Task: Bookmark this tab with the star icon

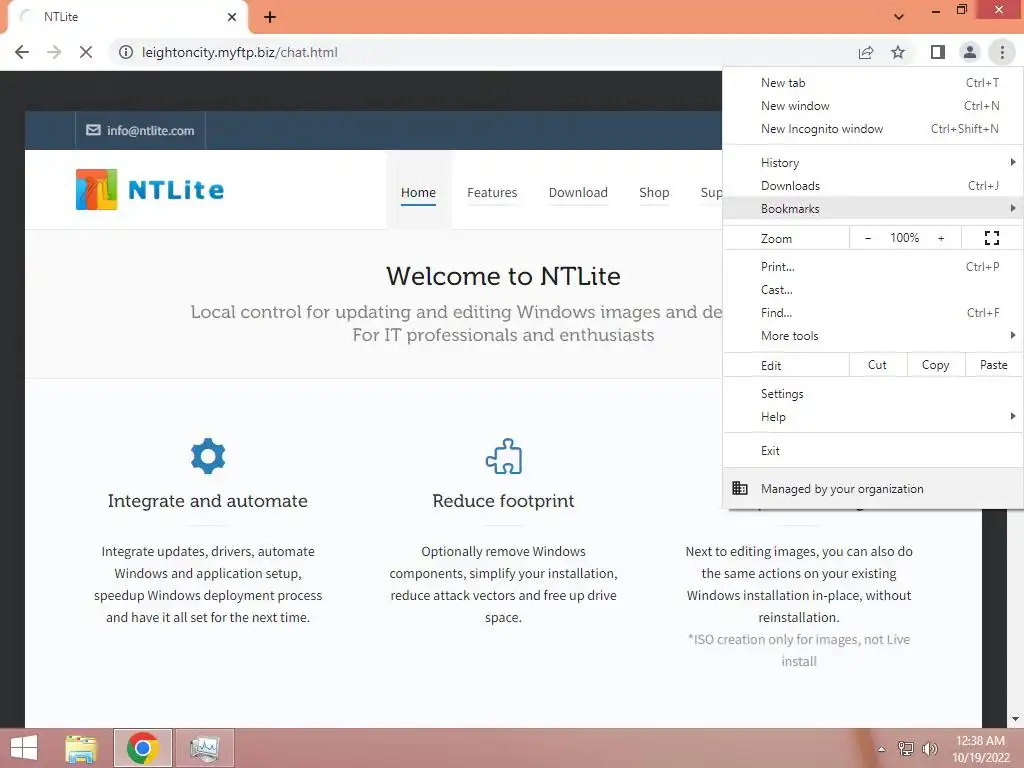Action: click(x=898, y=52)
